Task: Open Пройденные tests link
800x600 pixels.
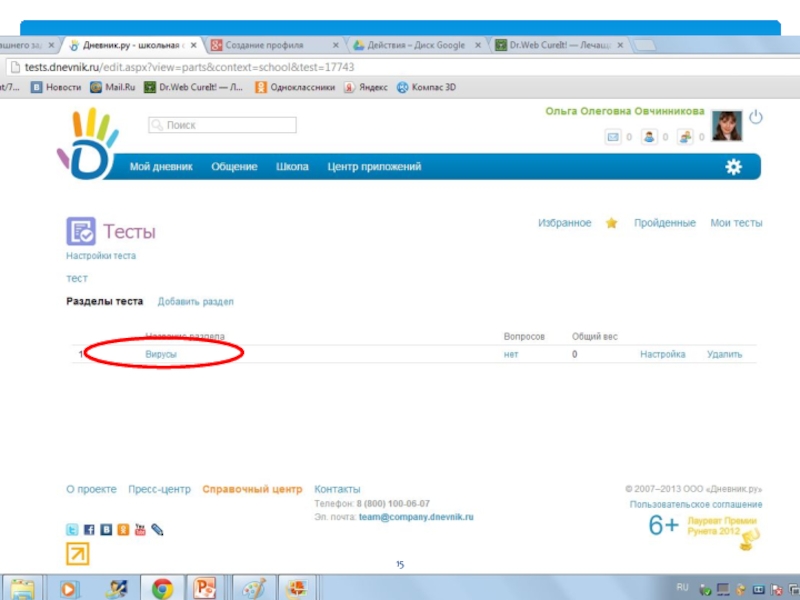Action: point(665,223)
